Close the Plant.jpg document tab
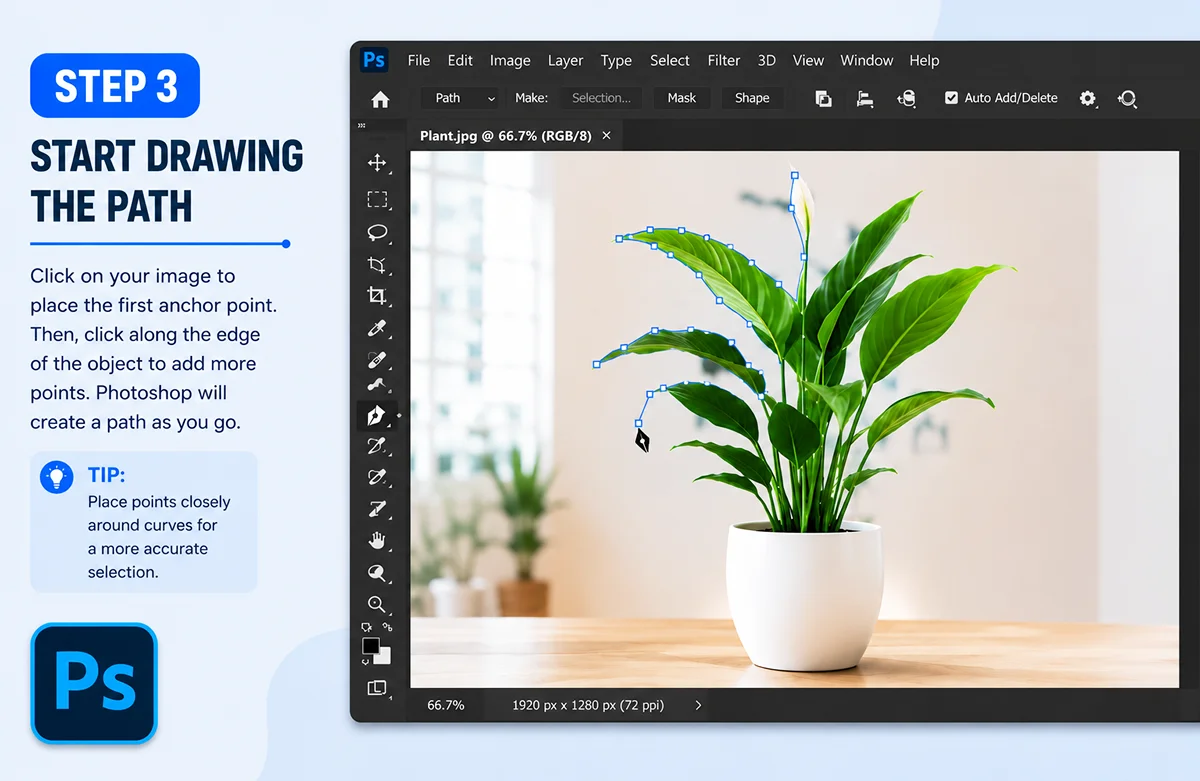Screen dimensions: 1200x781 pos(606,136)
